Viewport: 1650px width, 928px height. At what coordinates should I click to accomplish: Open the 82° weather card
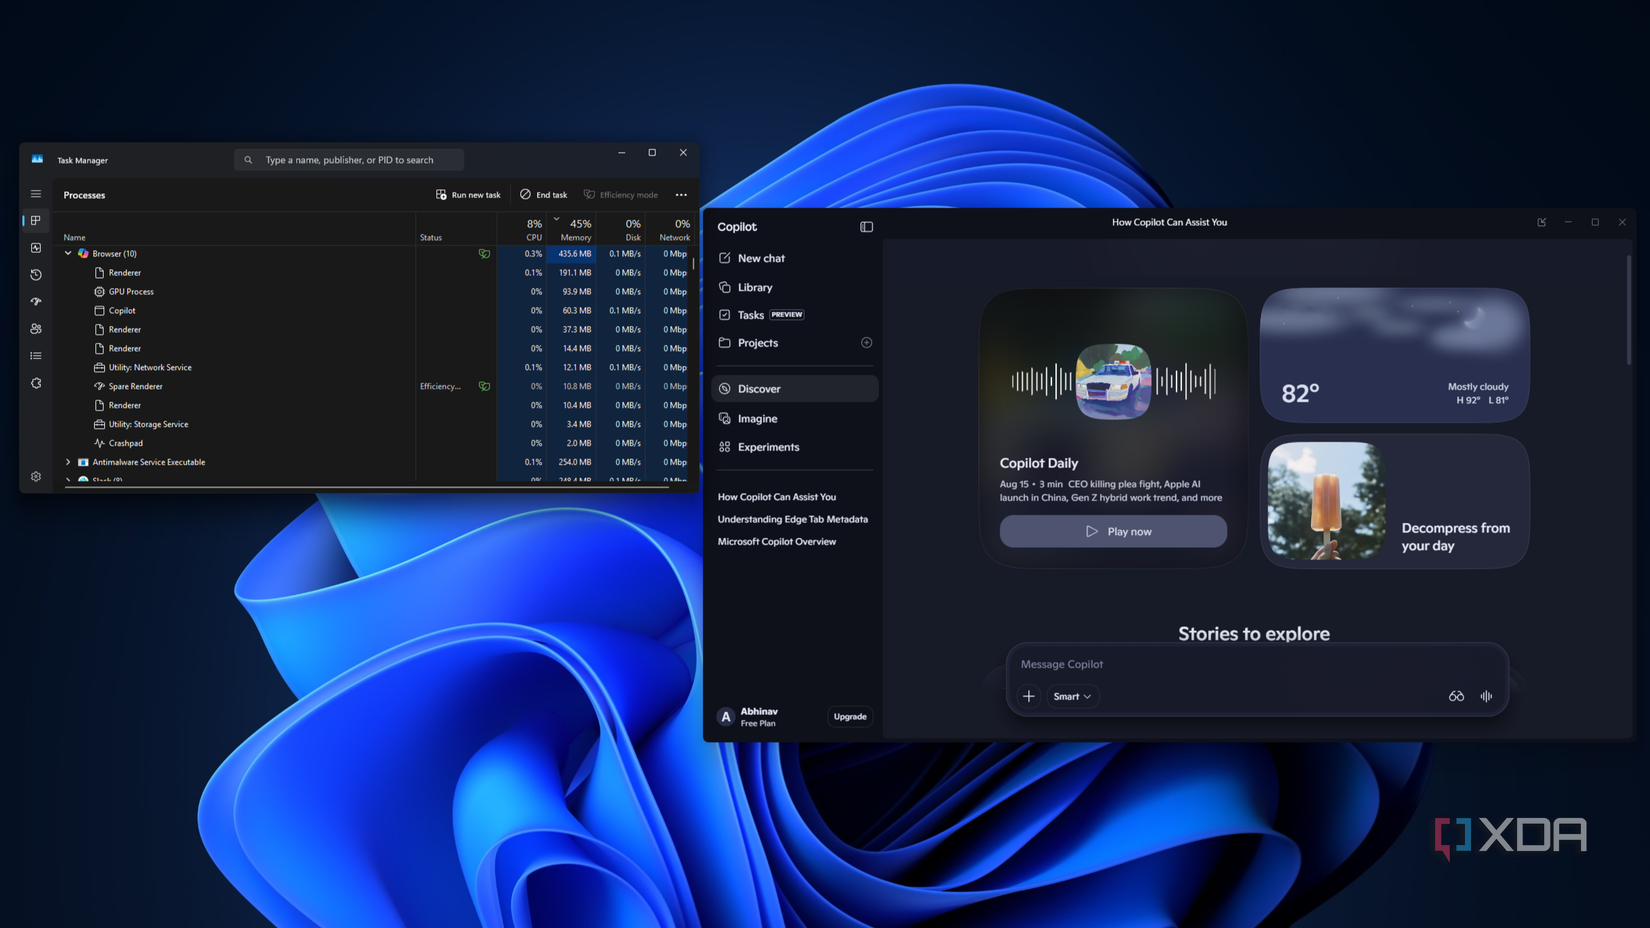pos(1394,355)
